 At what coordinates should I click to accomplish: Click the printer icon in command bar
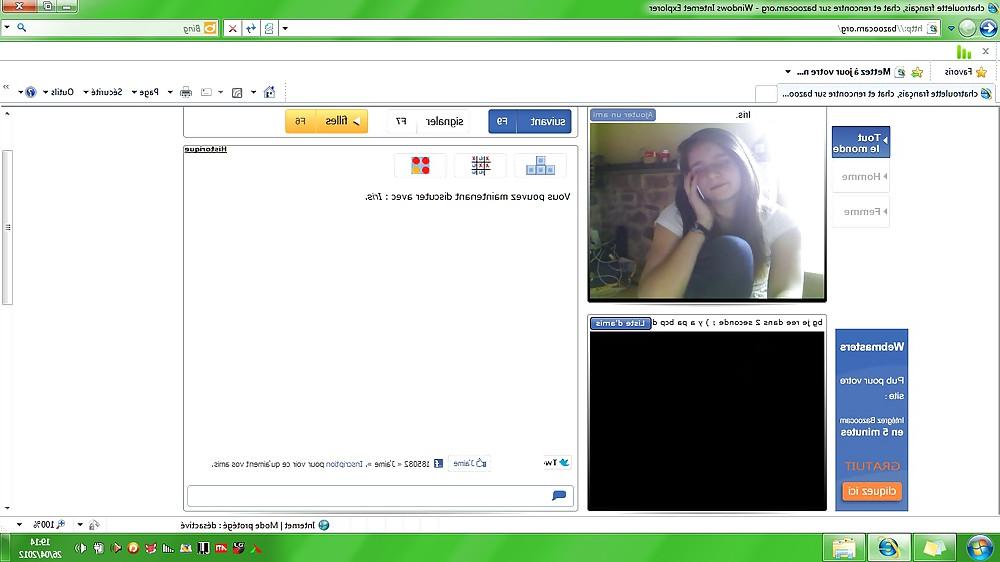click(186, 92)
